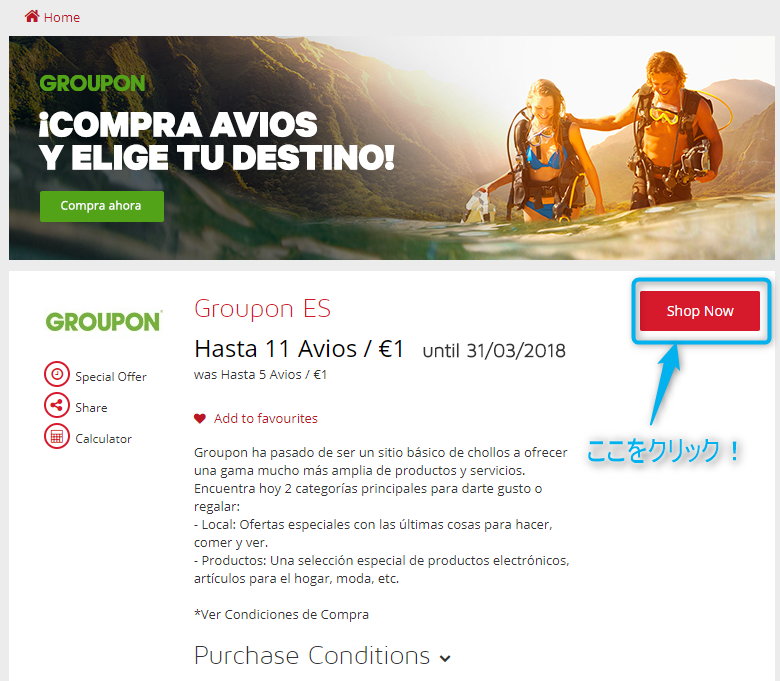Image resolution: width=780 pixels, height=681 pixels.
Task: Click the Groupon ES title
Action: click(x=262, y=308)
